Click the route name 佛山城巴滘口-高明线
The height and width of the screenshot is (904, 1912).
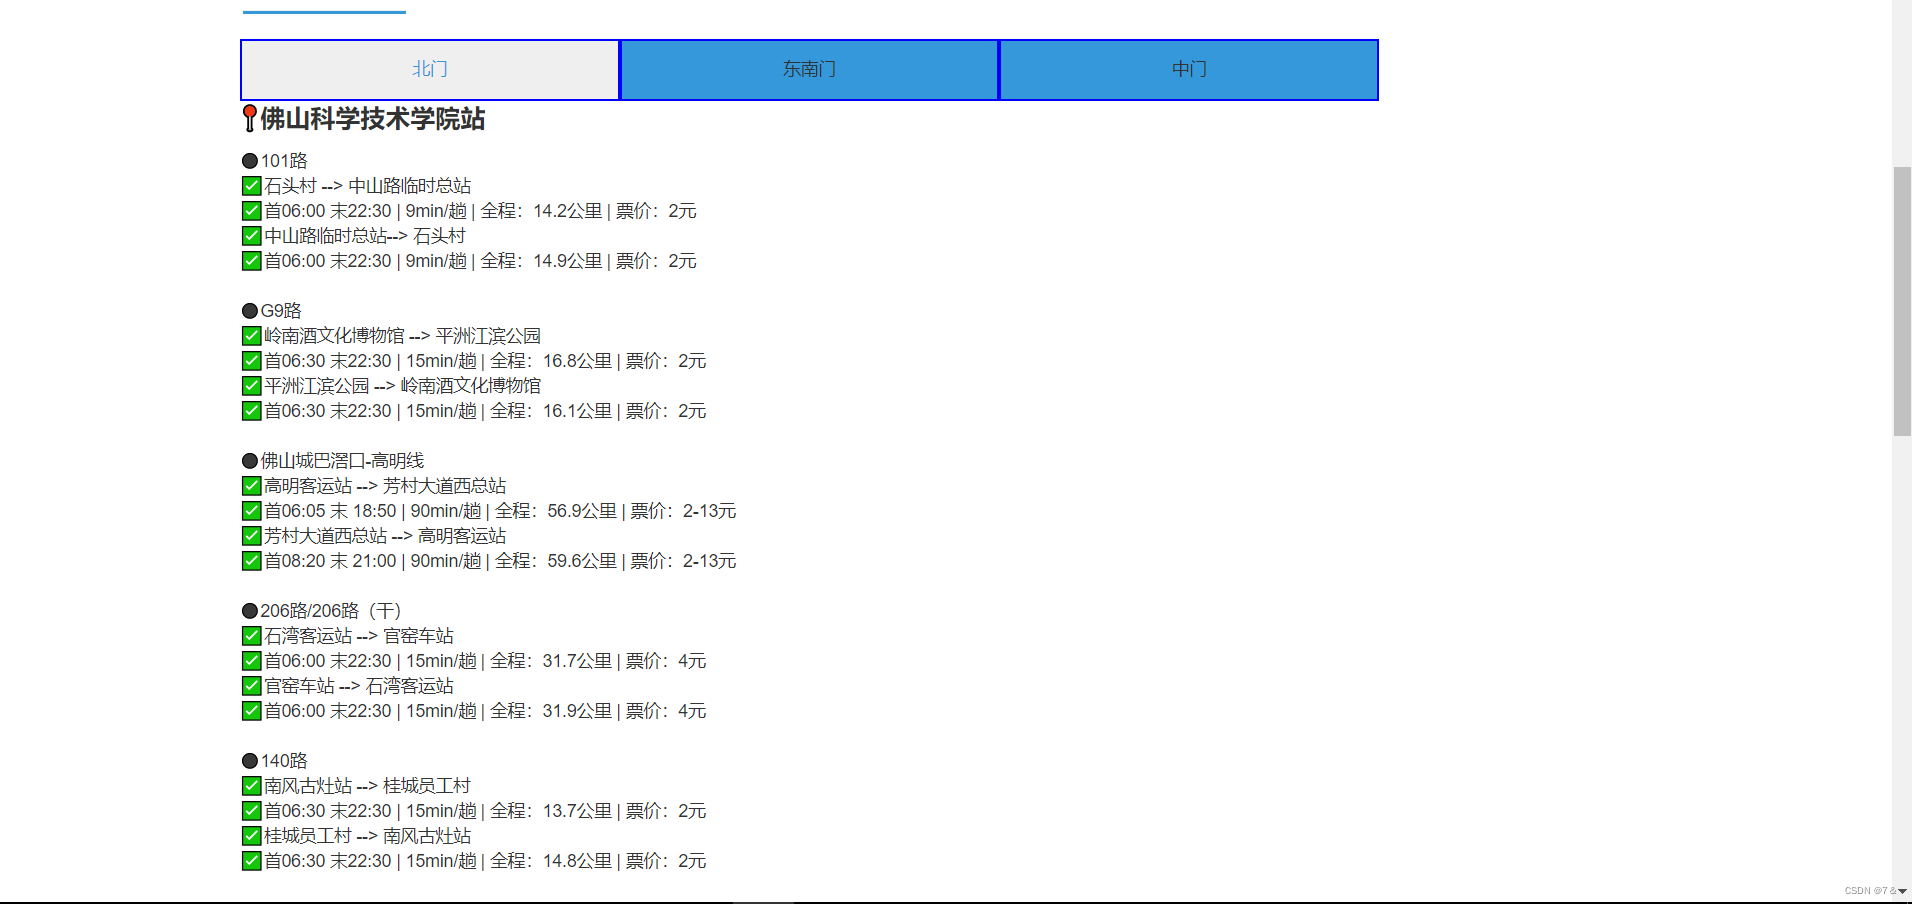[342, 461]
